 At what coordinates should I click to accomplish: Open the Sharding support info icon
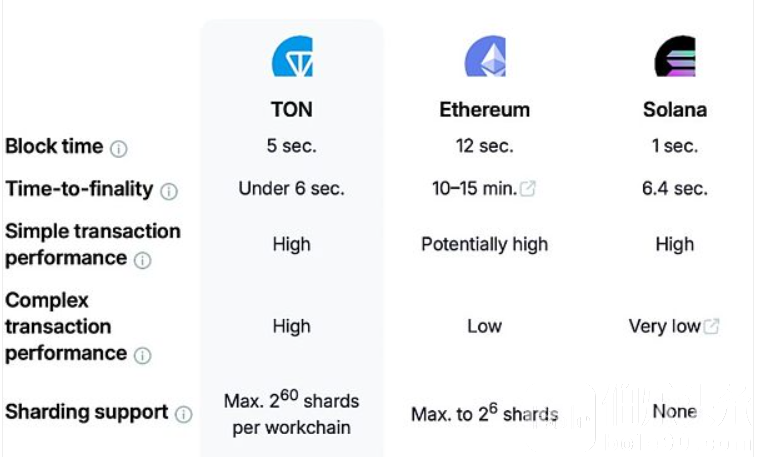coord(184,414)
